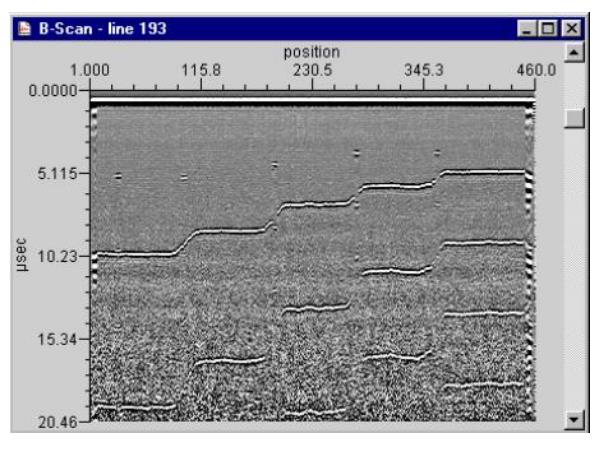The height and width of the screenshot is (449, 601).
Task: Click the time value 5.115
Action: click(x=57, y=174)
